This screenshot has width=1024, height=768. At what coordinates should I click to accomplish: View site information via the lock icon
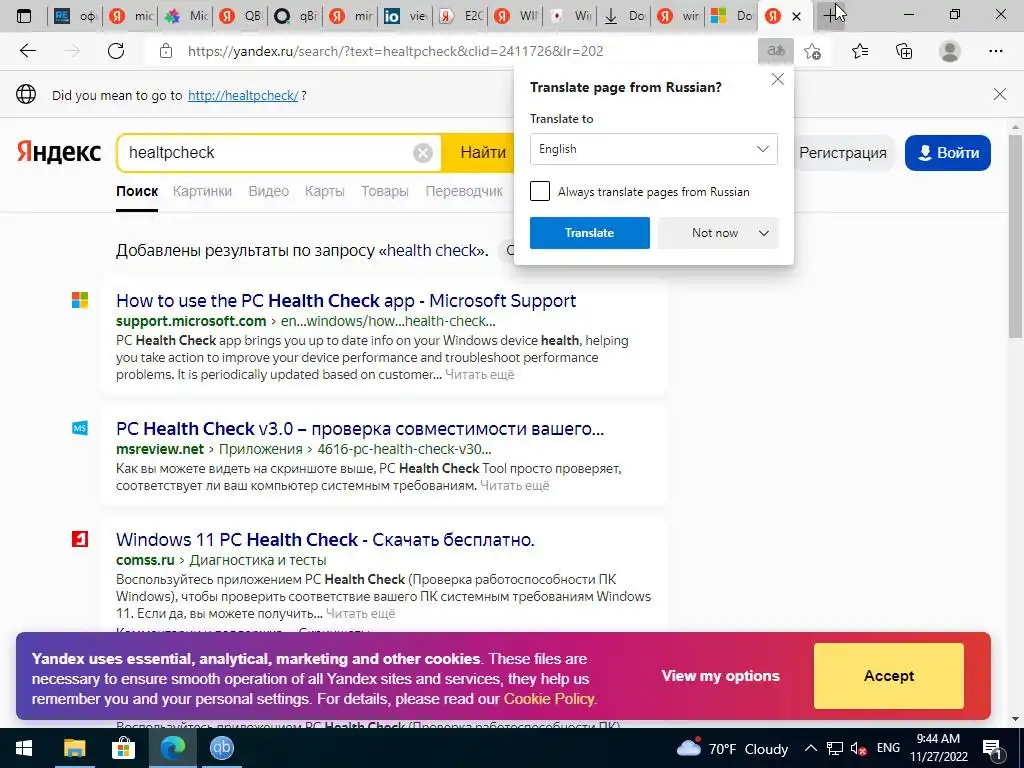[x=166, y=51]
